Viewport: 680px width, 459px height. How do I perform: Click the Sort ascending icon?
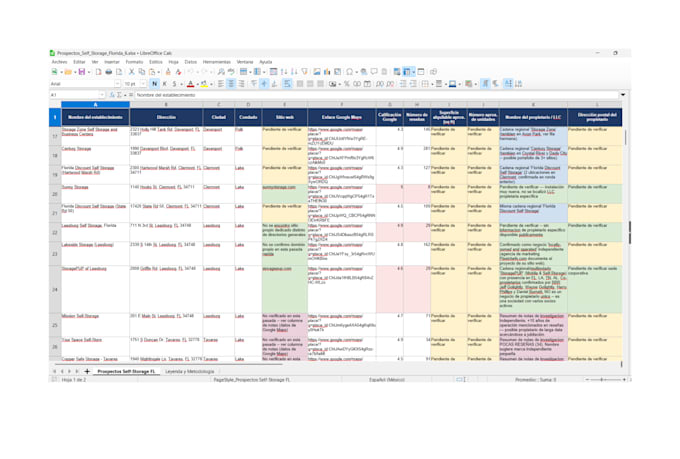(284, 72)
